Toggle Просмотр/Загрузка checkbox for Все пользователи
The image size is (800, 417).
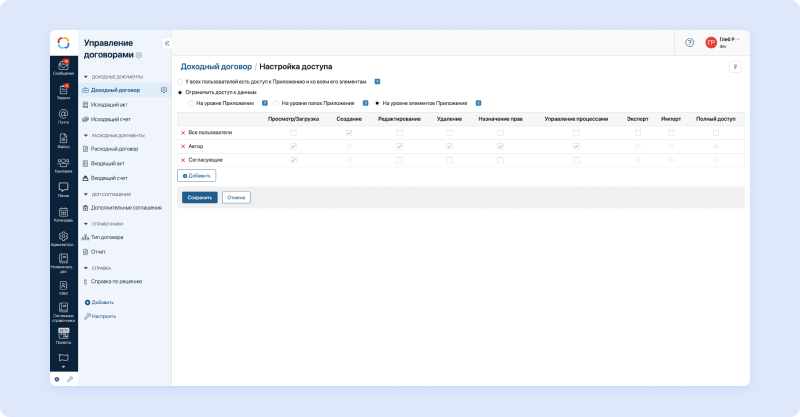pos(293,132)
